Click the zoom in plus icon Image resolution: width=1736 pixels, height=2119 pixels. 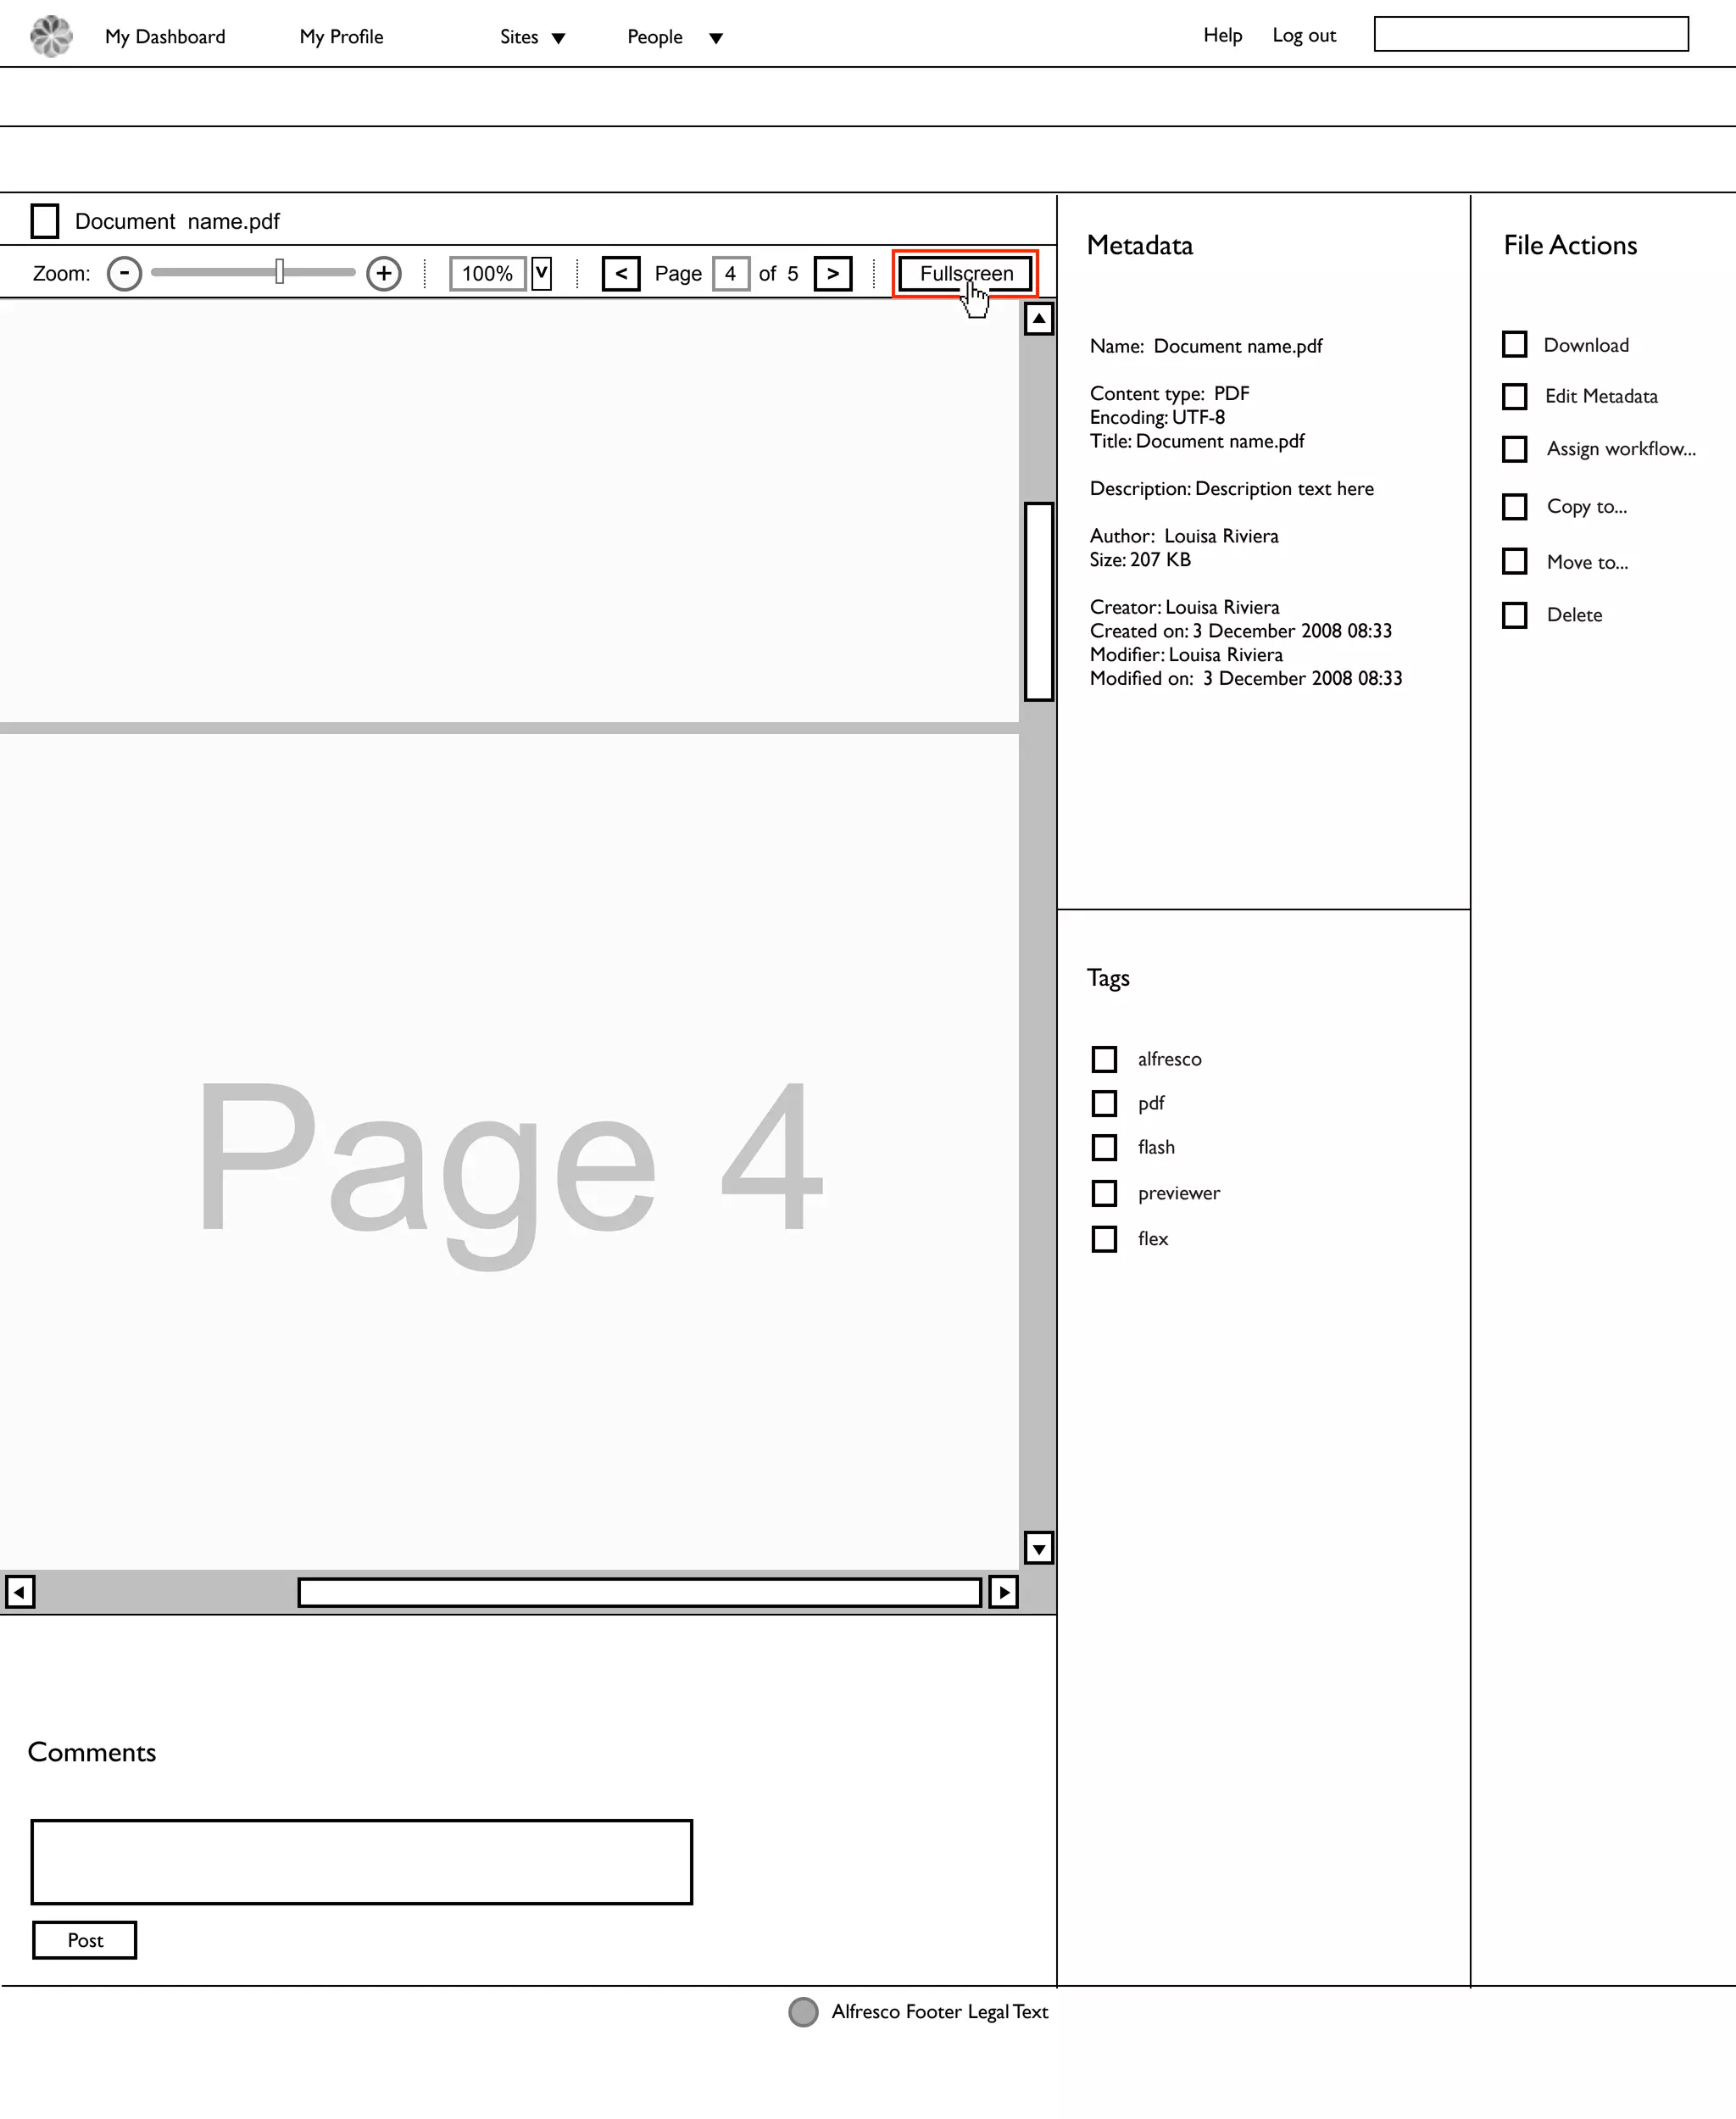[x=384, y=273]
